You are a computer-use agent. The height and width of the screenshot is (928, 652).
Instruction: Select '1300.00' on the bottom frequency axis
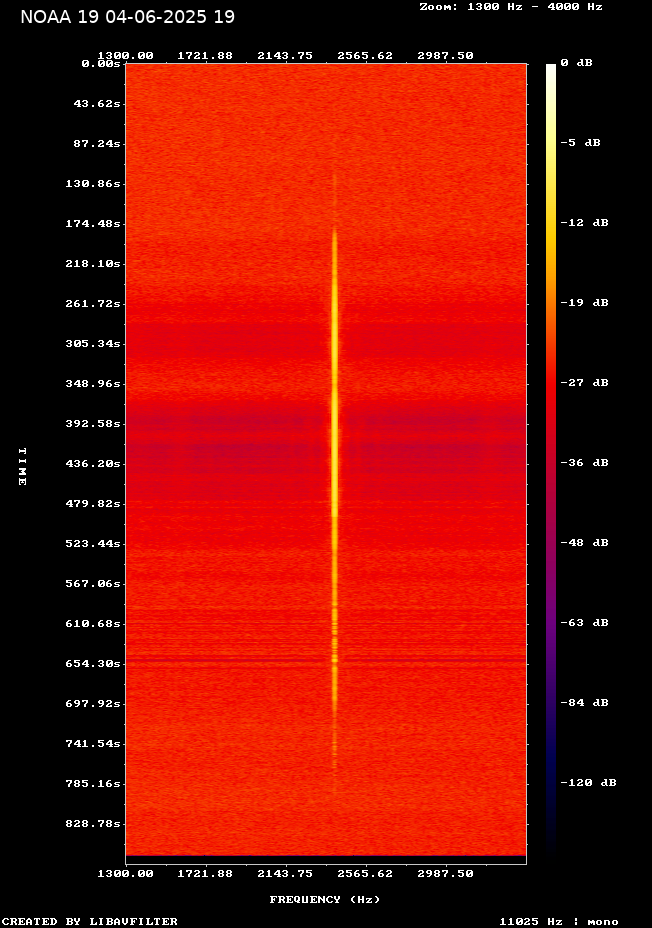pyautogui.click(x=125, y=873)
